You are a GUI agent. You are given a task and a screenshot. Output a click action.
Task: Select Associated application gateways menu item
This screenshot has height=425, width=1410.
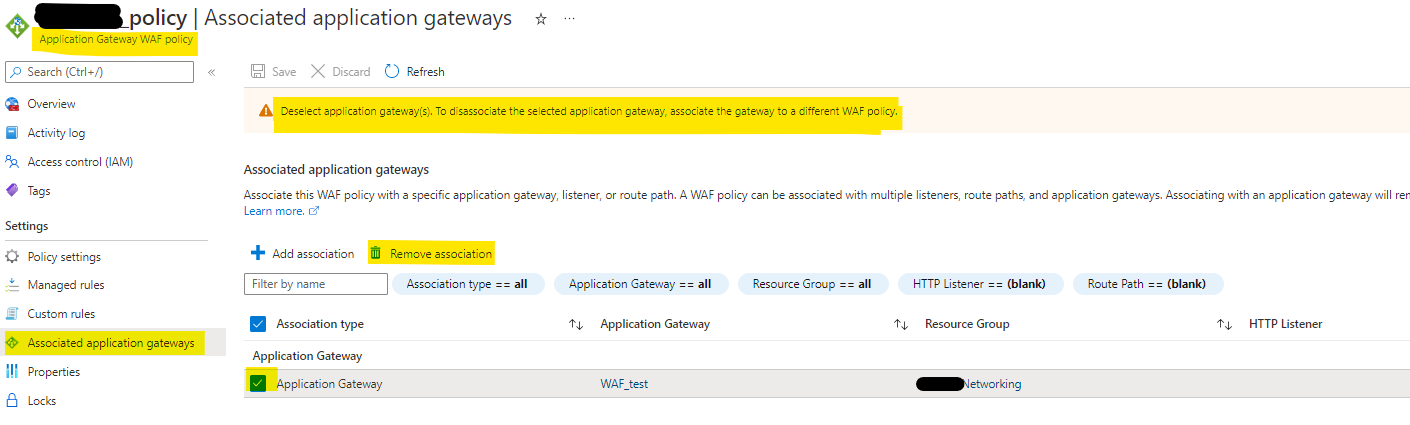[x=111, y=343]
